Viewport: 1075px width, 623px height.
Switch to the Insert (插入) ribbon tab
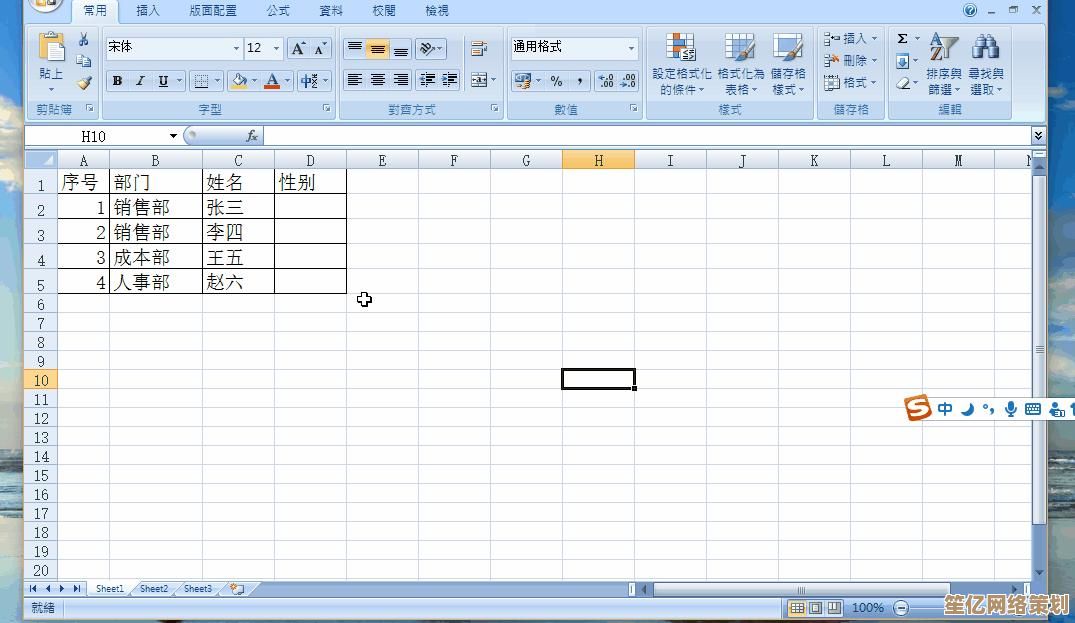click(148, 11)
